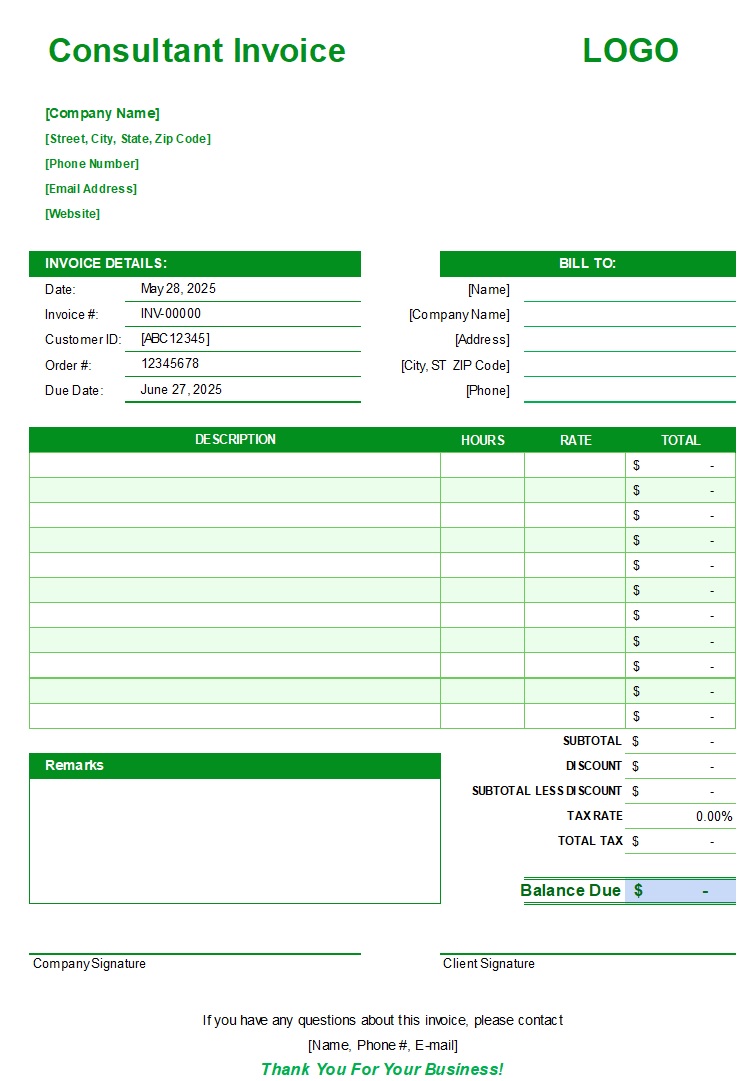This screenshot has width=737, height=1081.
Task: Click the SUBTOTAL LESS DISCOUNT amount
Action: point(680,791)
